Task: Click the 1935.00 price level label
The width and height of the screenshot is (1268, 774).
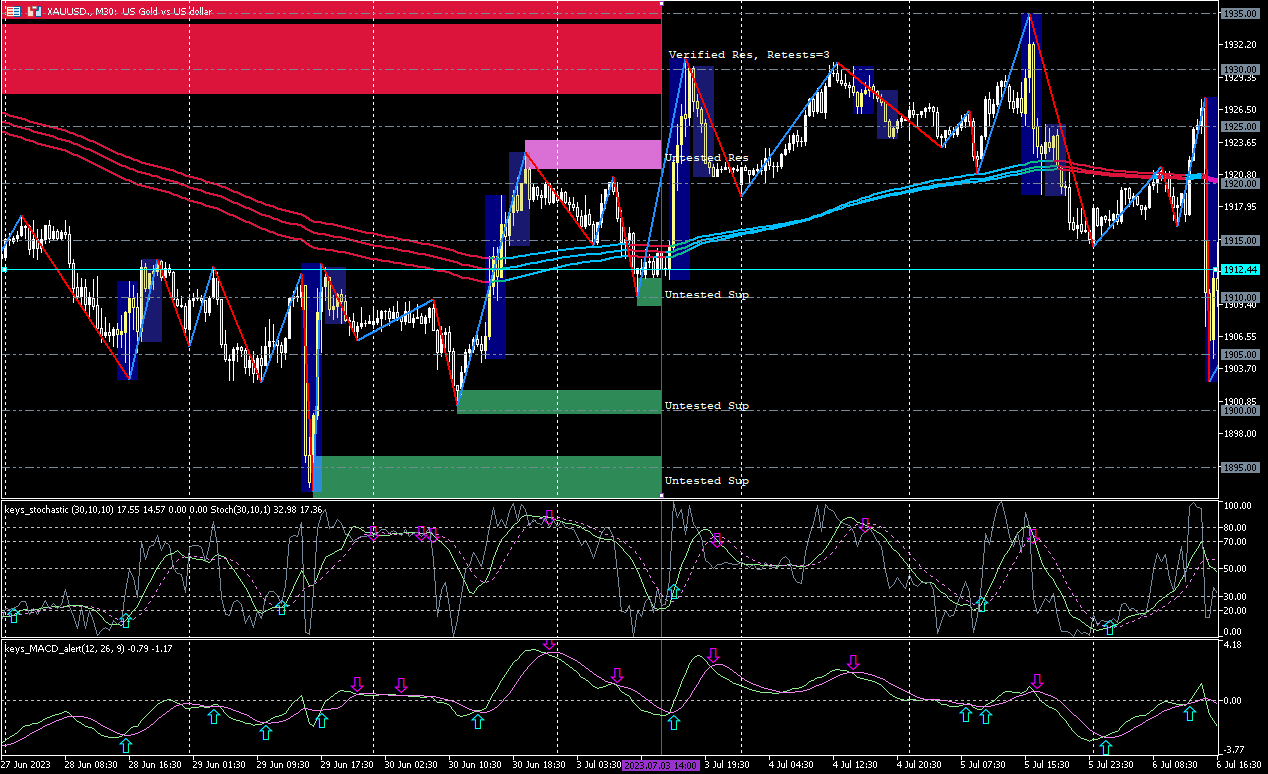Action: [1240, 13]
